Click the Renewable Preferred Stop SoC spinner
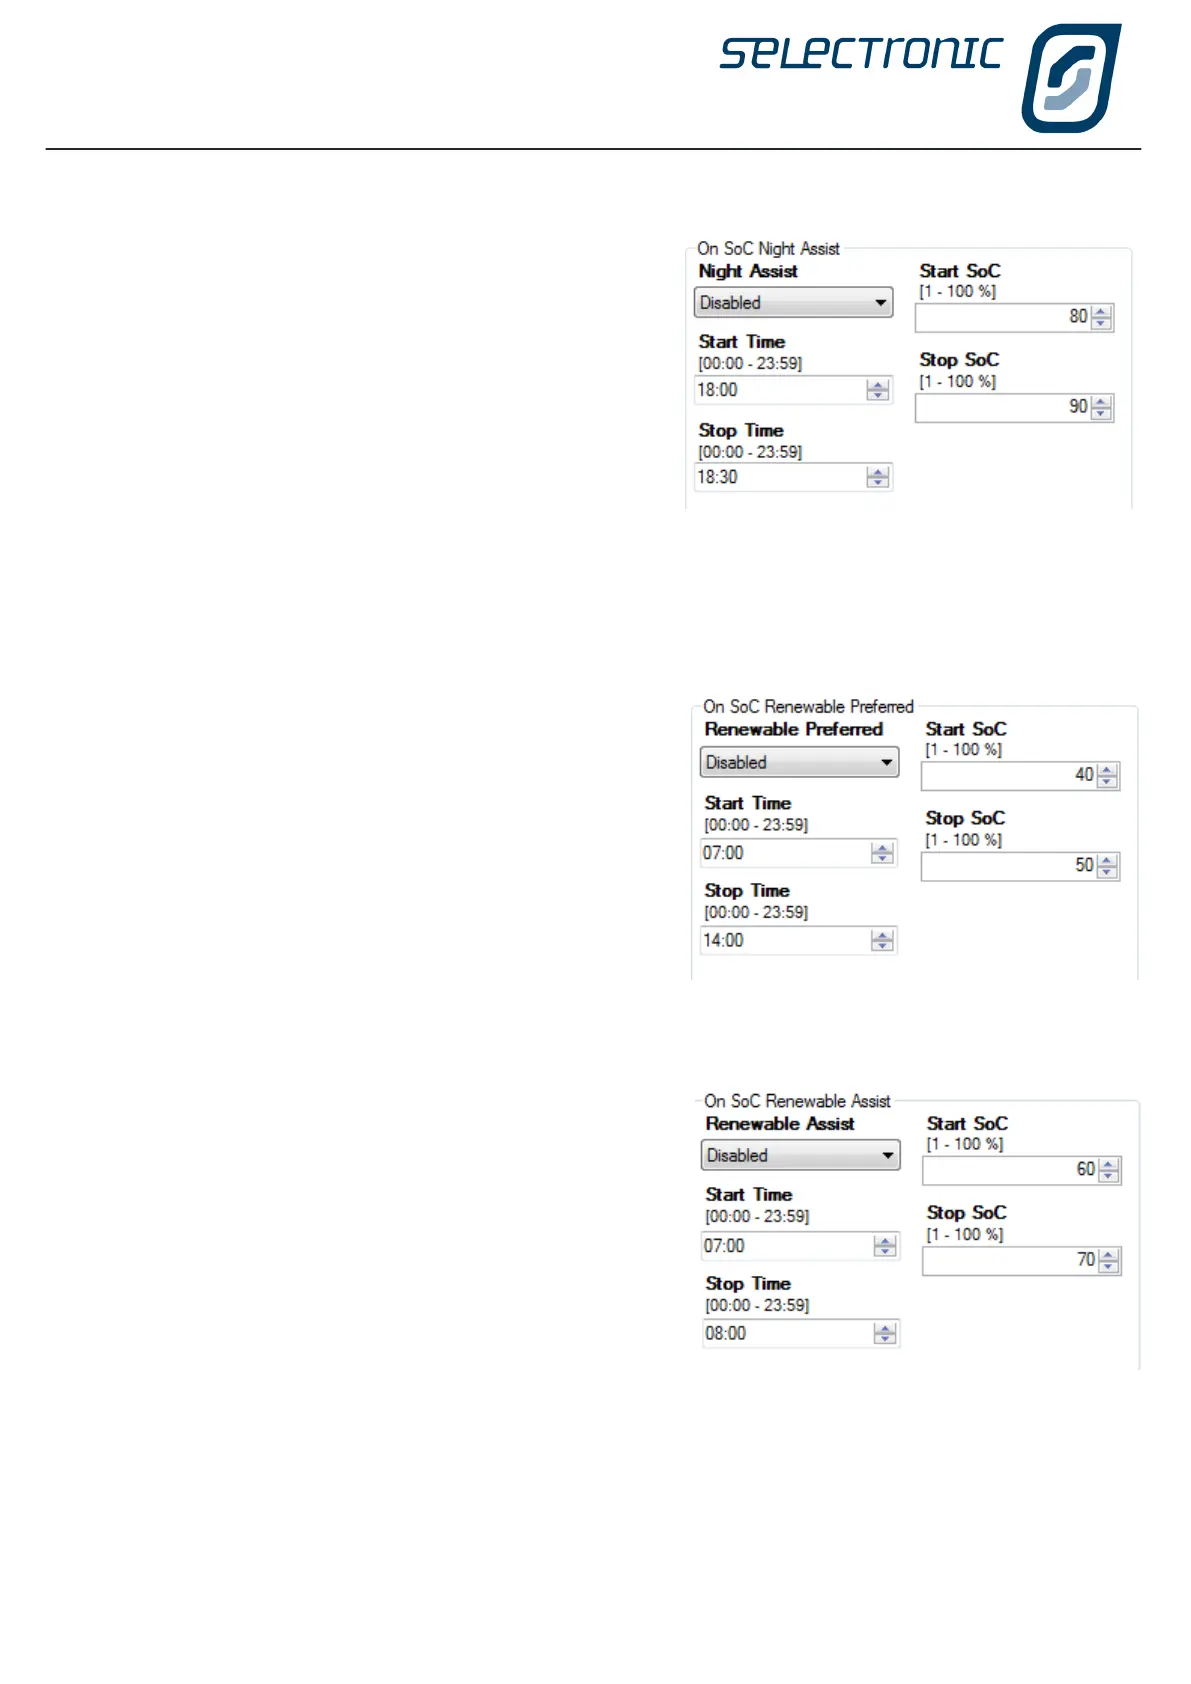This screenshot has height=1684, width=1191. (1107, 866)
